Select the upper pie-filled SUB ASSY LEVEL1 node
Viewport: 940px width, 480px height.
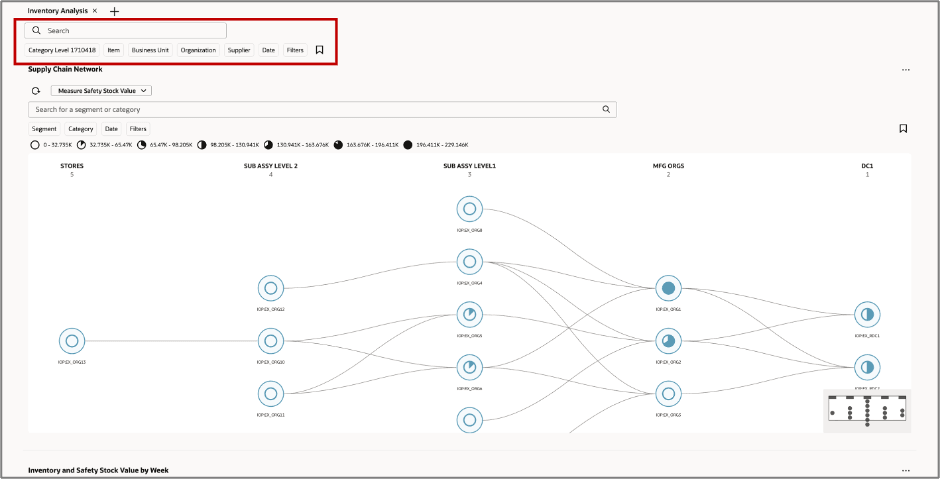point(469,315)
